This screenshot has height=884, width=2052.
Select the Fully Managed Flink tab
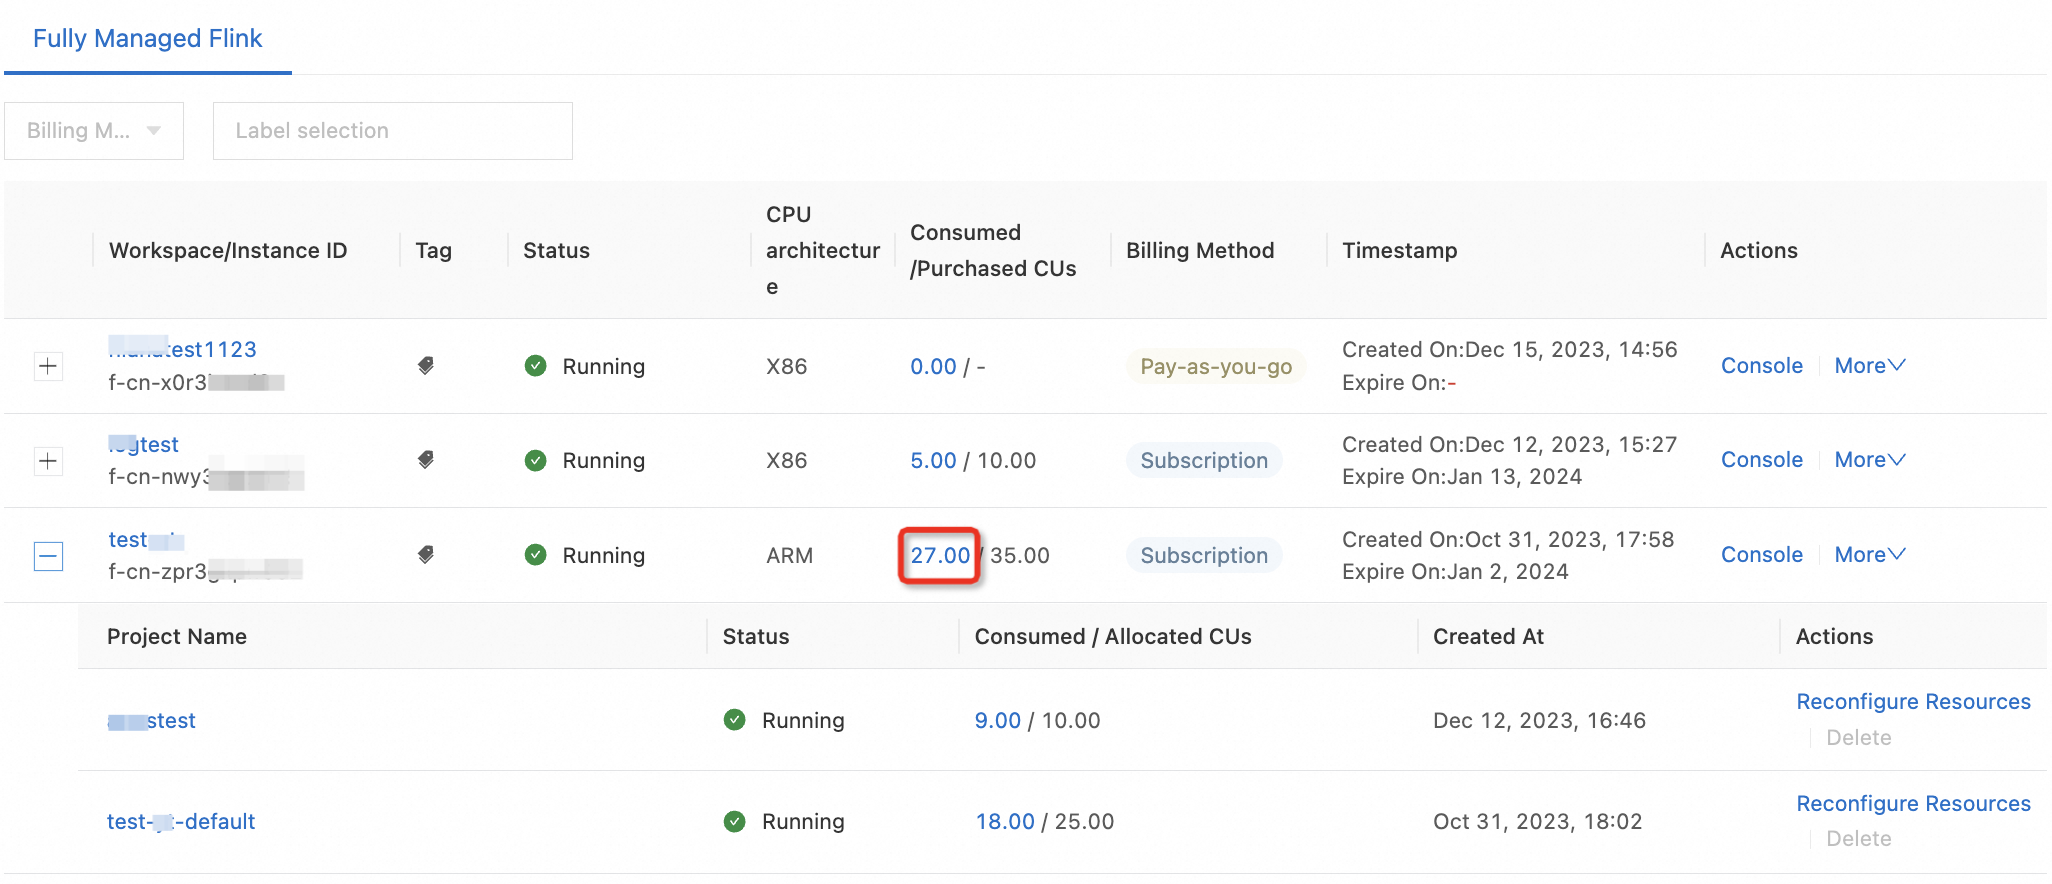pyautogui.click(x=147, y=39)
